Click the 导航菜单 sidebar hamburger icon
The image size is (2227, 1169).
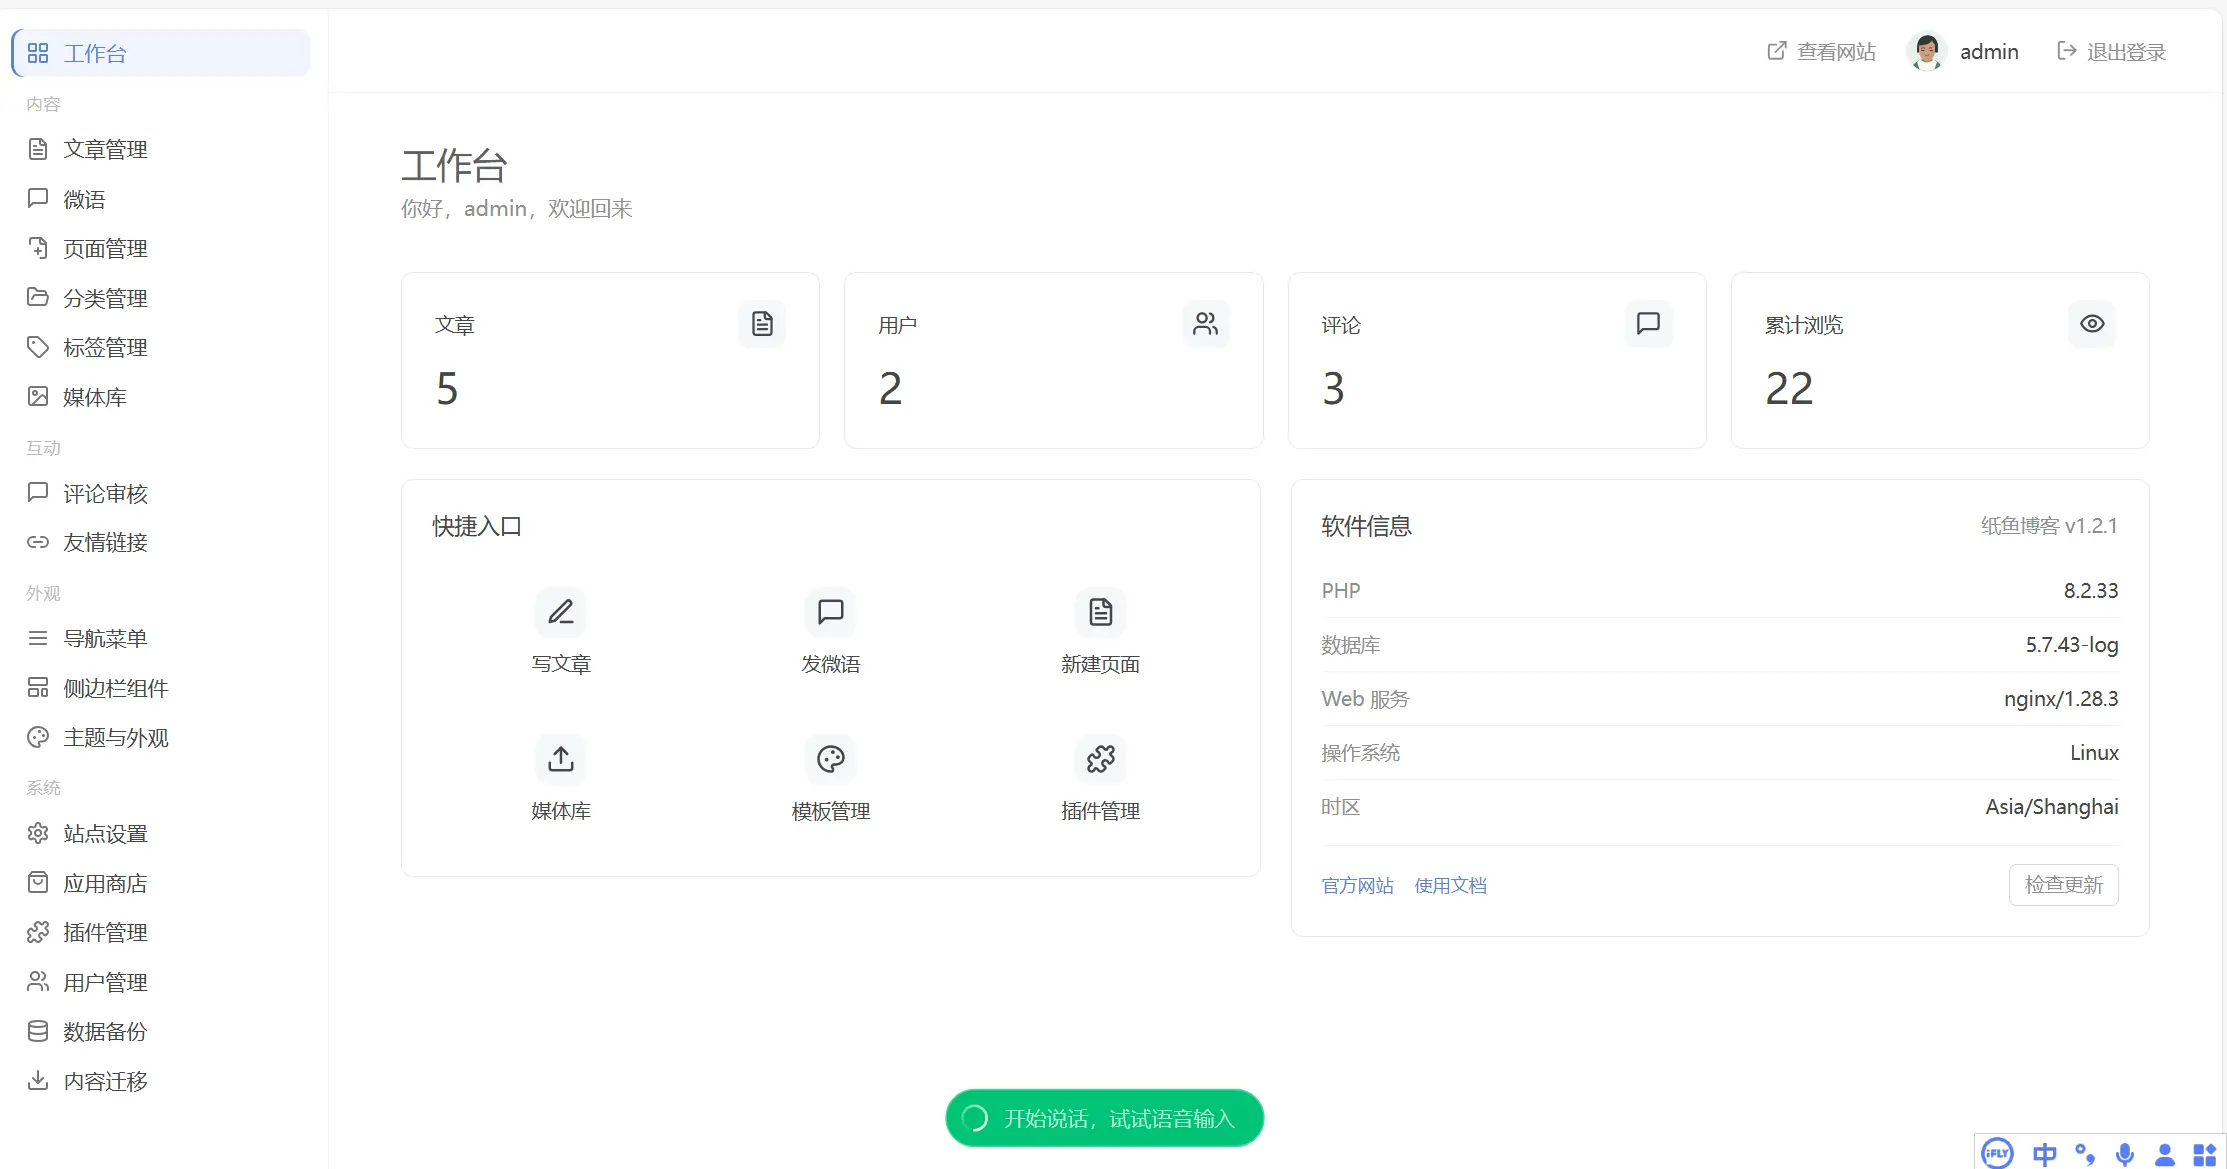coord(38,638)
